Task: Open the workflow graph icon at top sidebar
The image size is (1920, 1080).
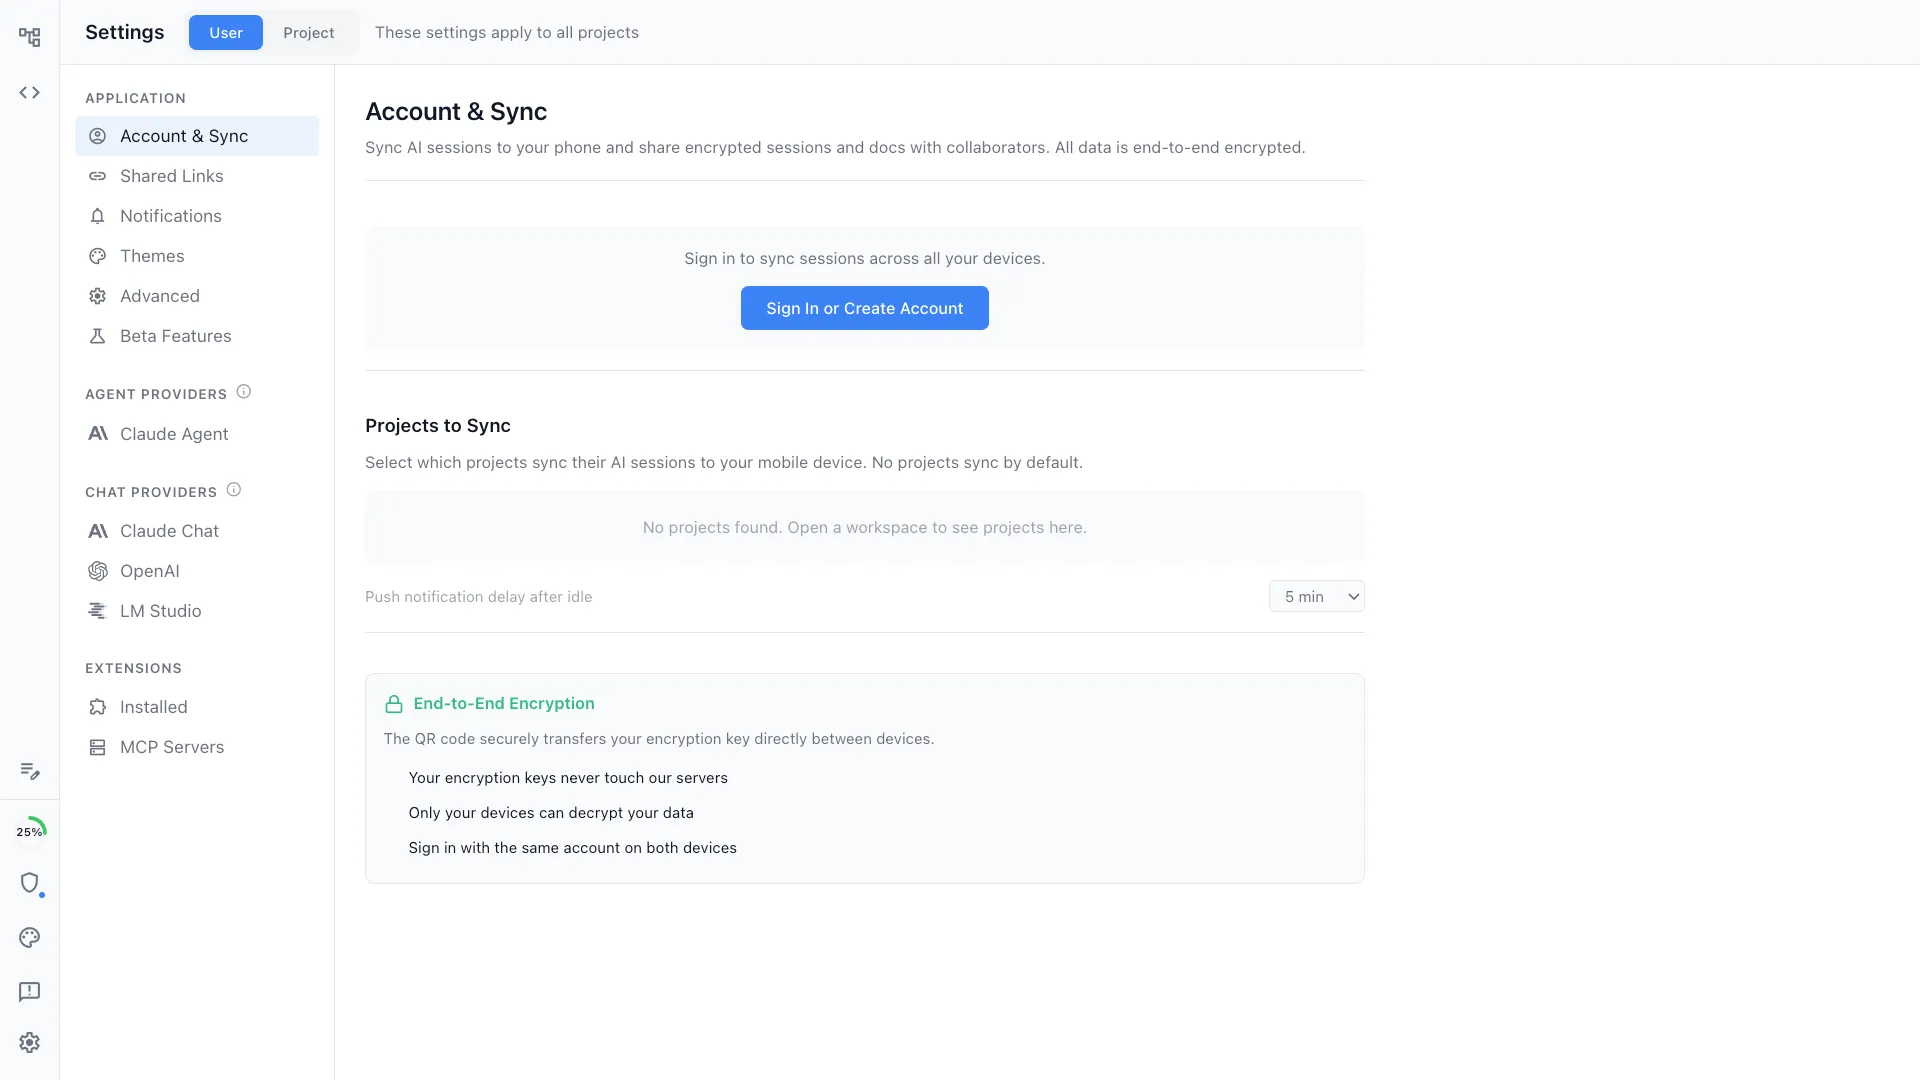Action: 30,36
